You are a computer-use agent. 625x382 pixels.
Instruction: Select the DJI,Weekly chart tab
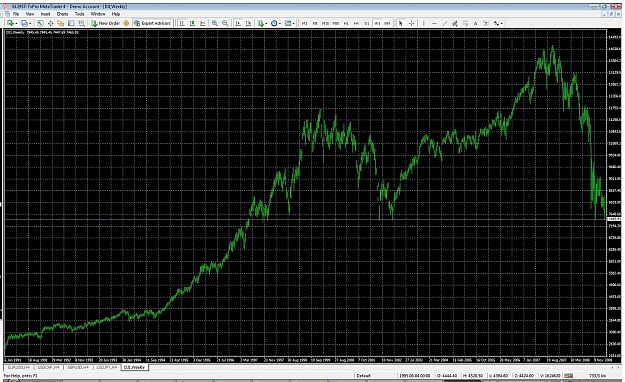click(135, 367)
